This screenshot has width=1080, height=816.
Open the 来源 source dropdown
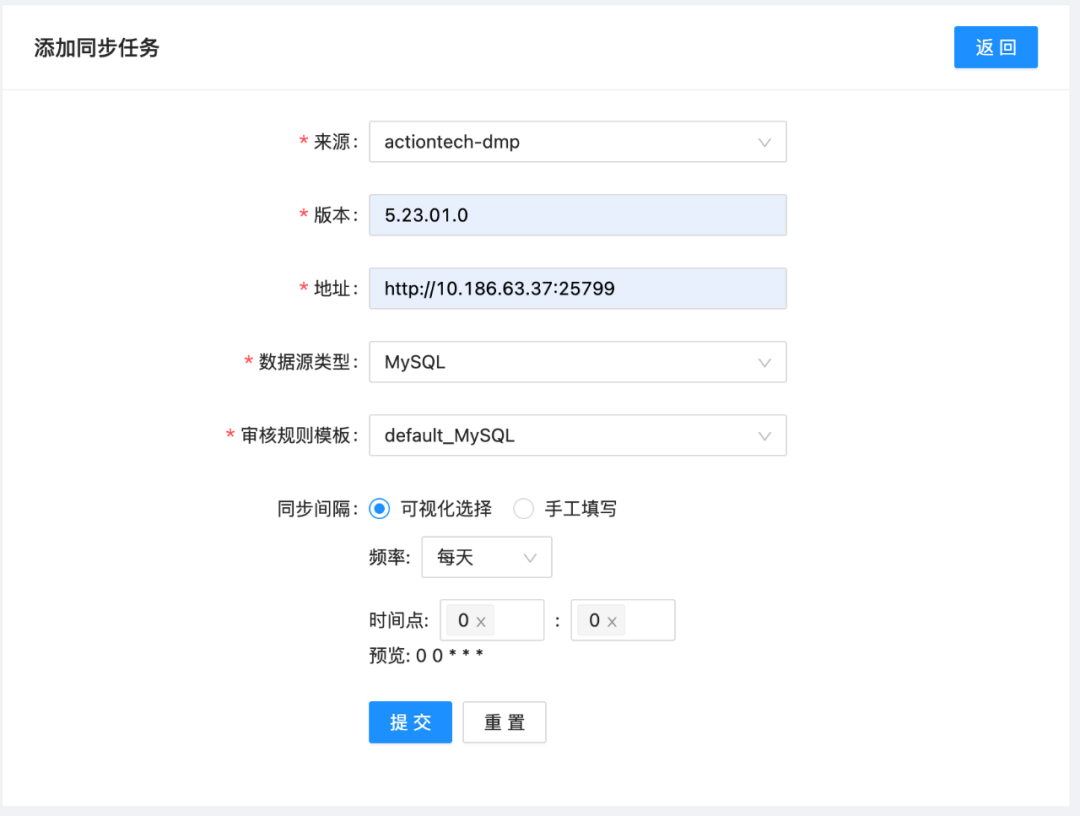(560, 142)
